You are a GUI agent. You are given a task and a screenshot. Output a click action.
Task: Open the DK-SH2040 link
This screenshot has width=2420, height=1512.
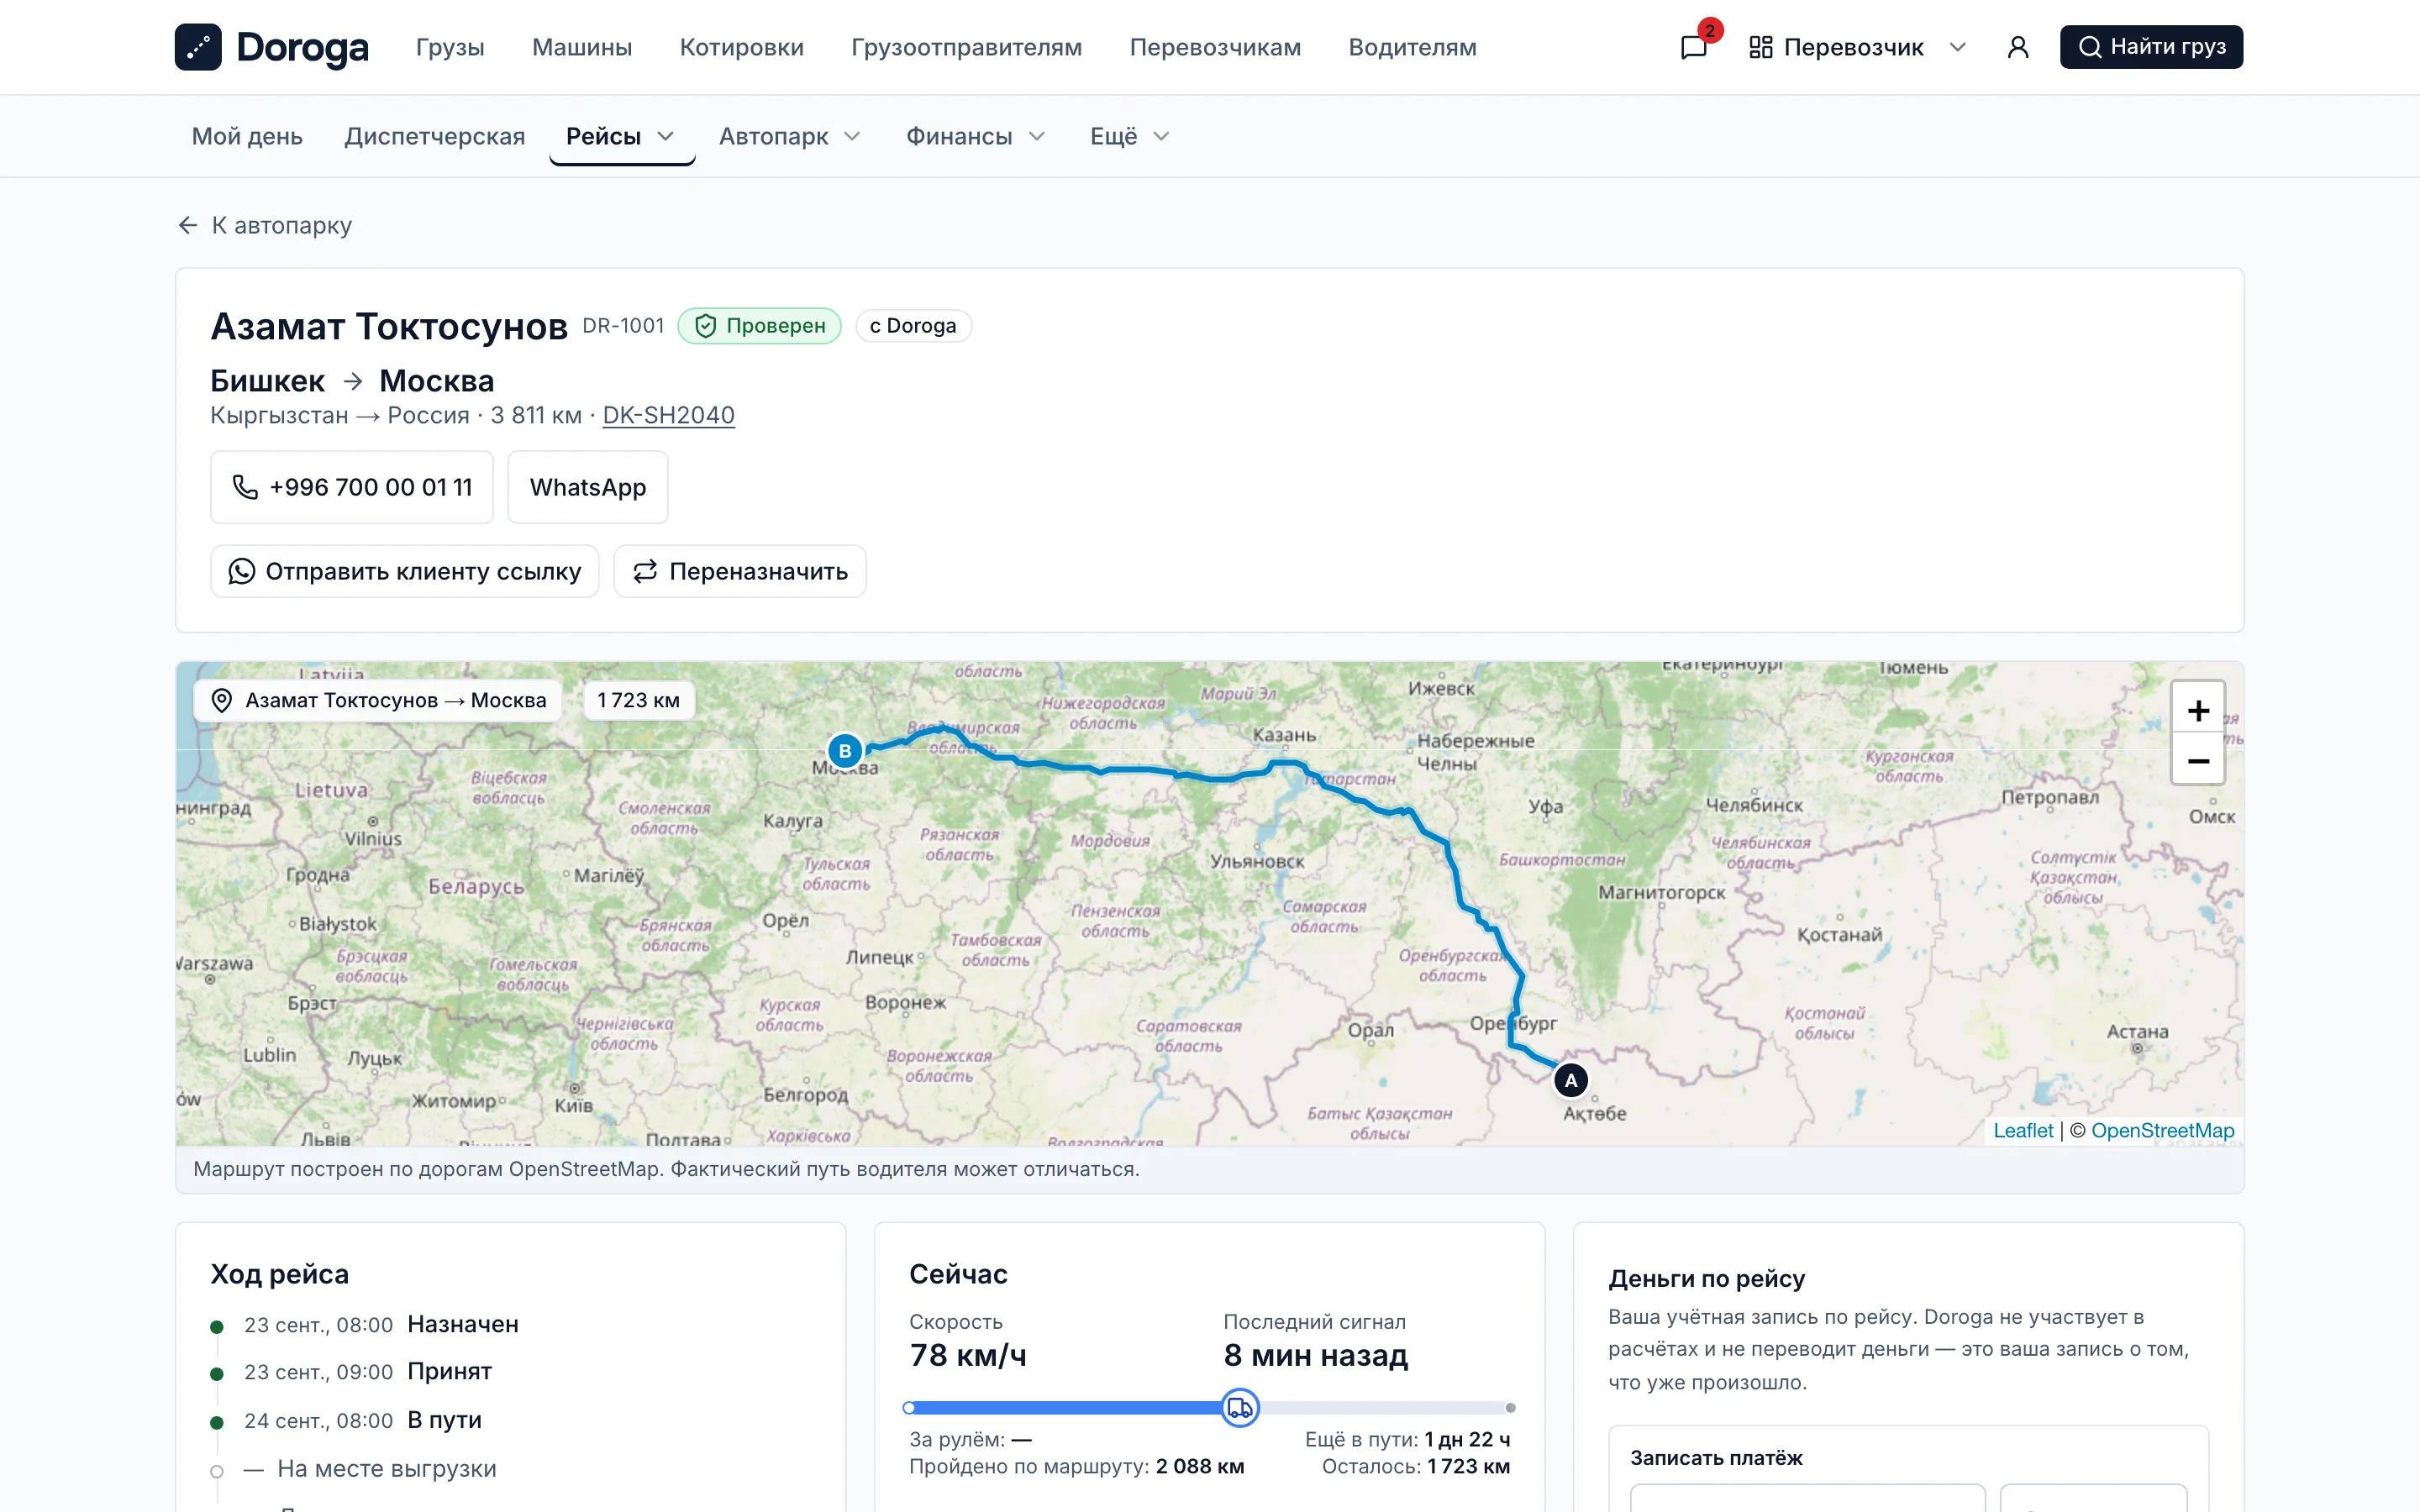[669, 415]
